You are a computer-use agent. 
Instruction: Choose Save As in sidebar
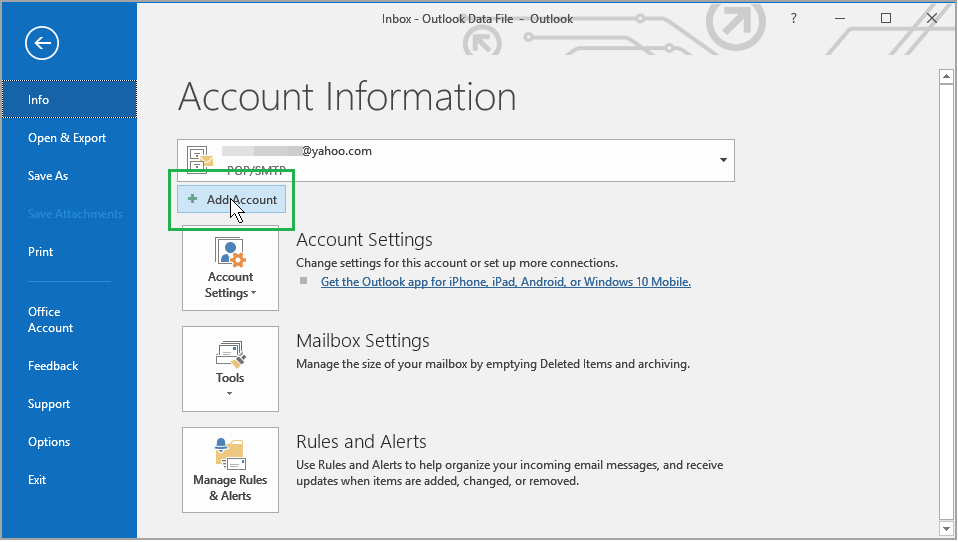(x=48, y=176)
